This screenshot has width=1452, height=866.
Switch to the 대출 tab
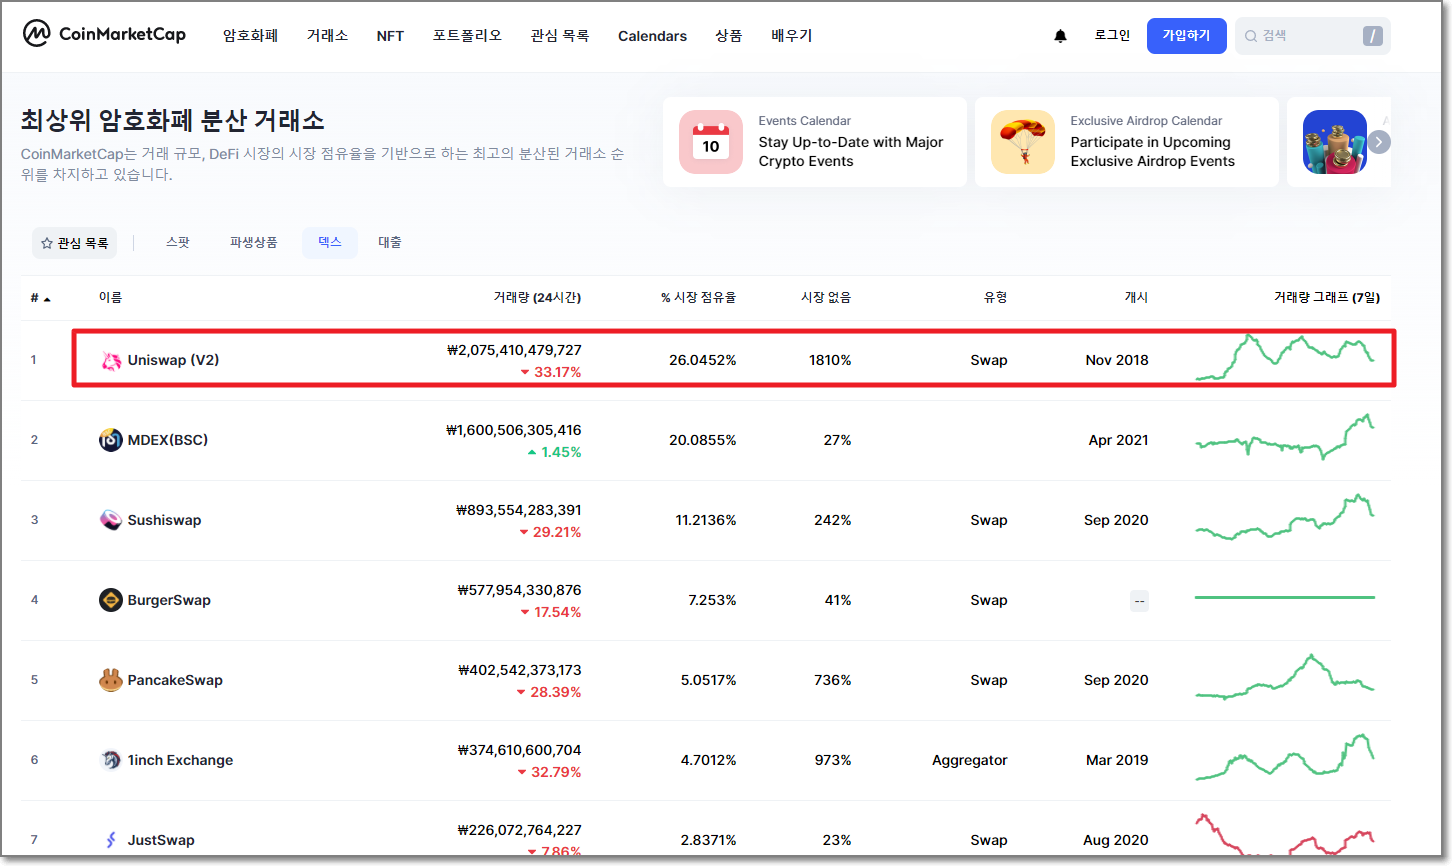point(390,243)
